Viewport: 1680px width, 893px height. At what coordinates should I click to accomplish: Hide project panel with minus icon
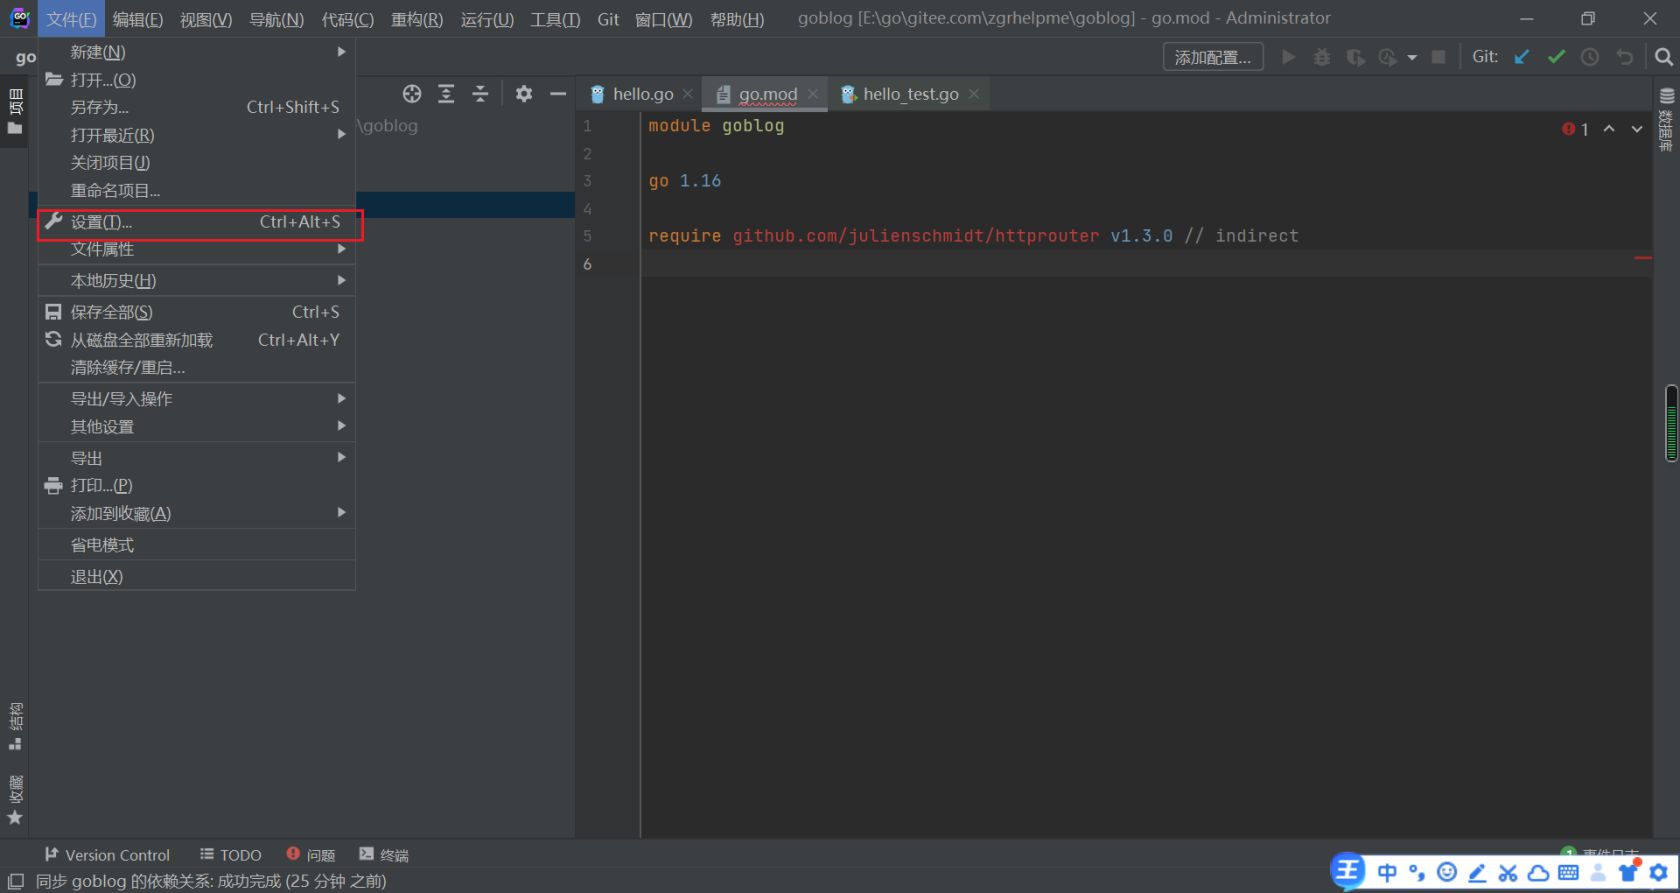(x=558, y=93)
